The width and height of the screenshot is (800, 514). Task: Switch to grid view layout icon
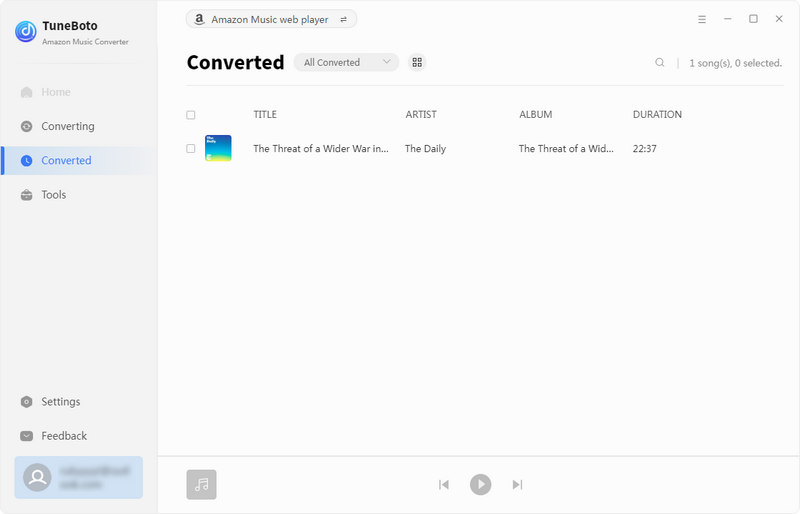click(417, 62)
